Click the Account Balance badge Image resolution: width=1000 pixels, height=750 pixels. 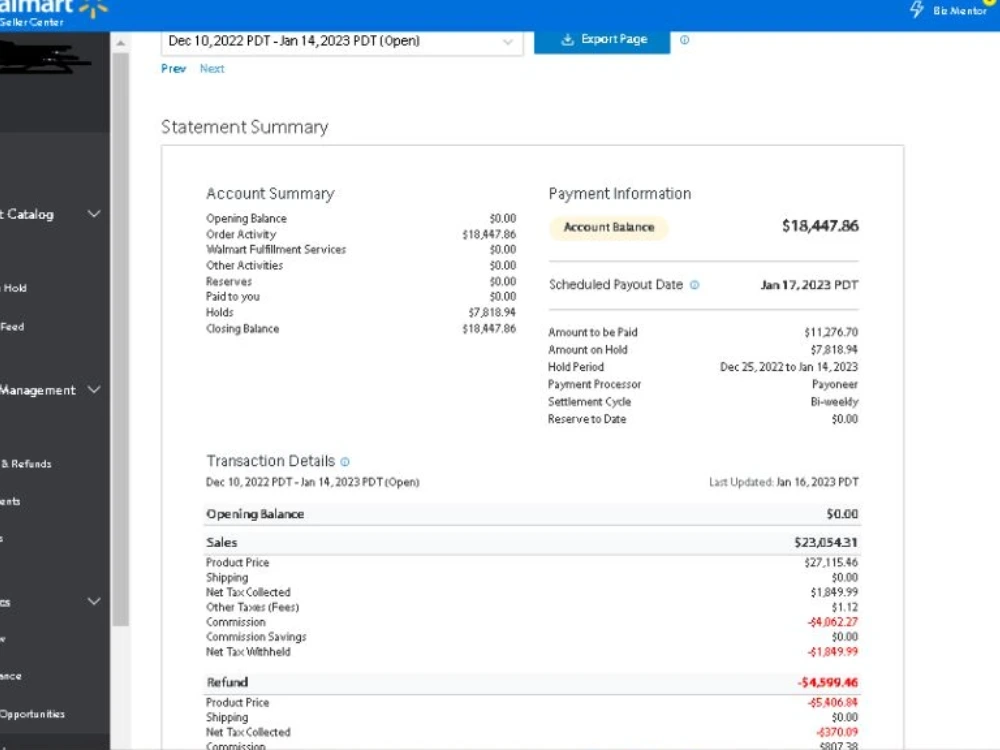tap(609, 227)
